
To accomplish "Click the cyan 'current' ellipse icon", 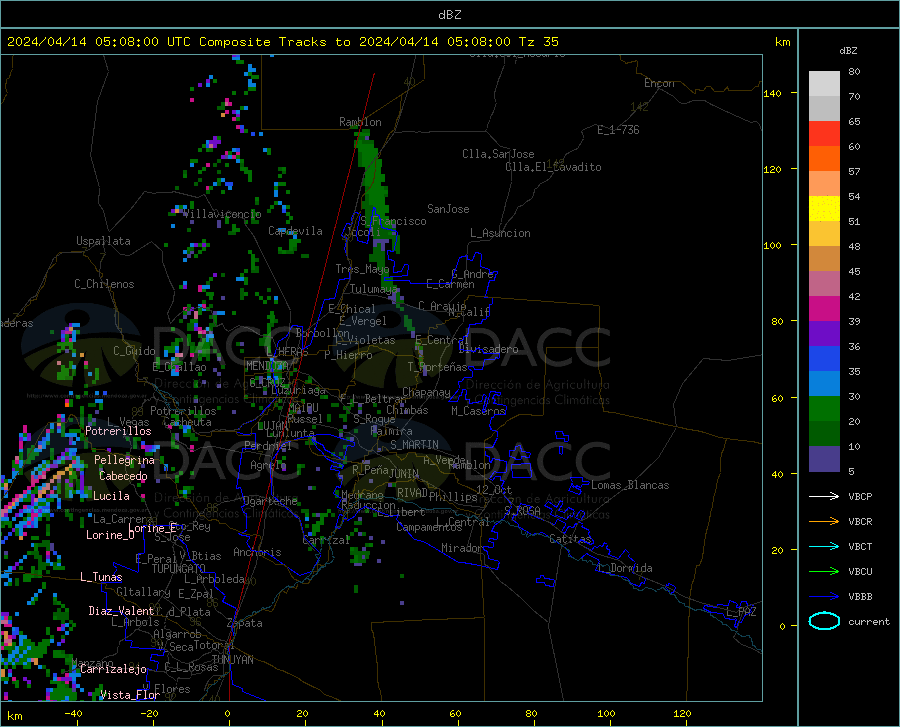I will pyautogui.click(x=824, y=621).
